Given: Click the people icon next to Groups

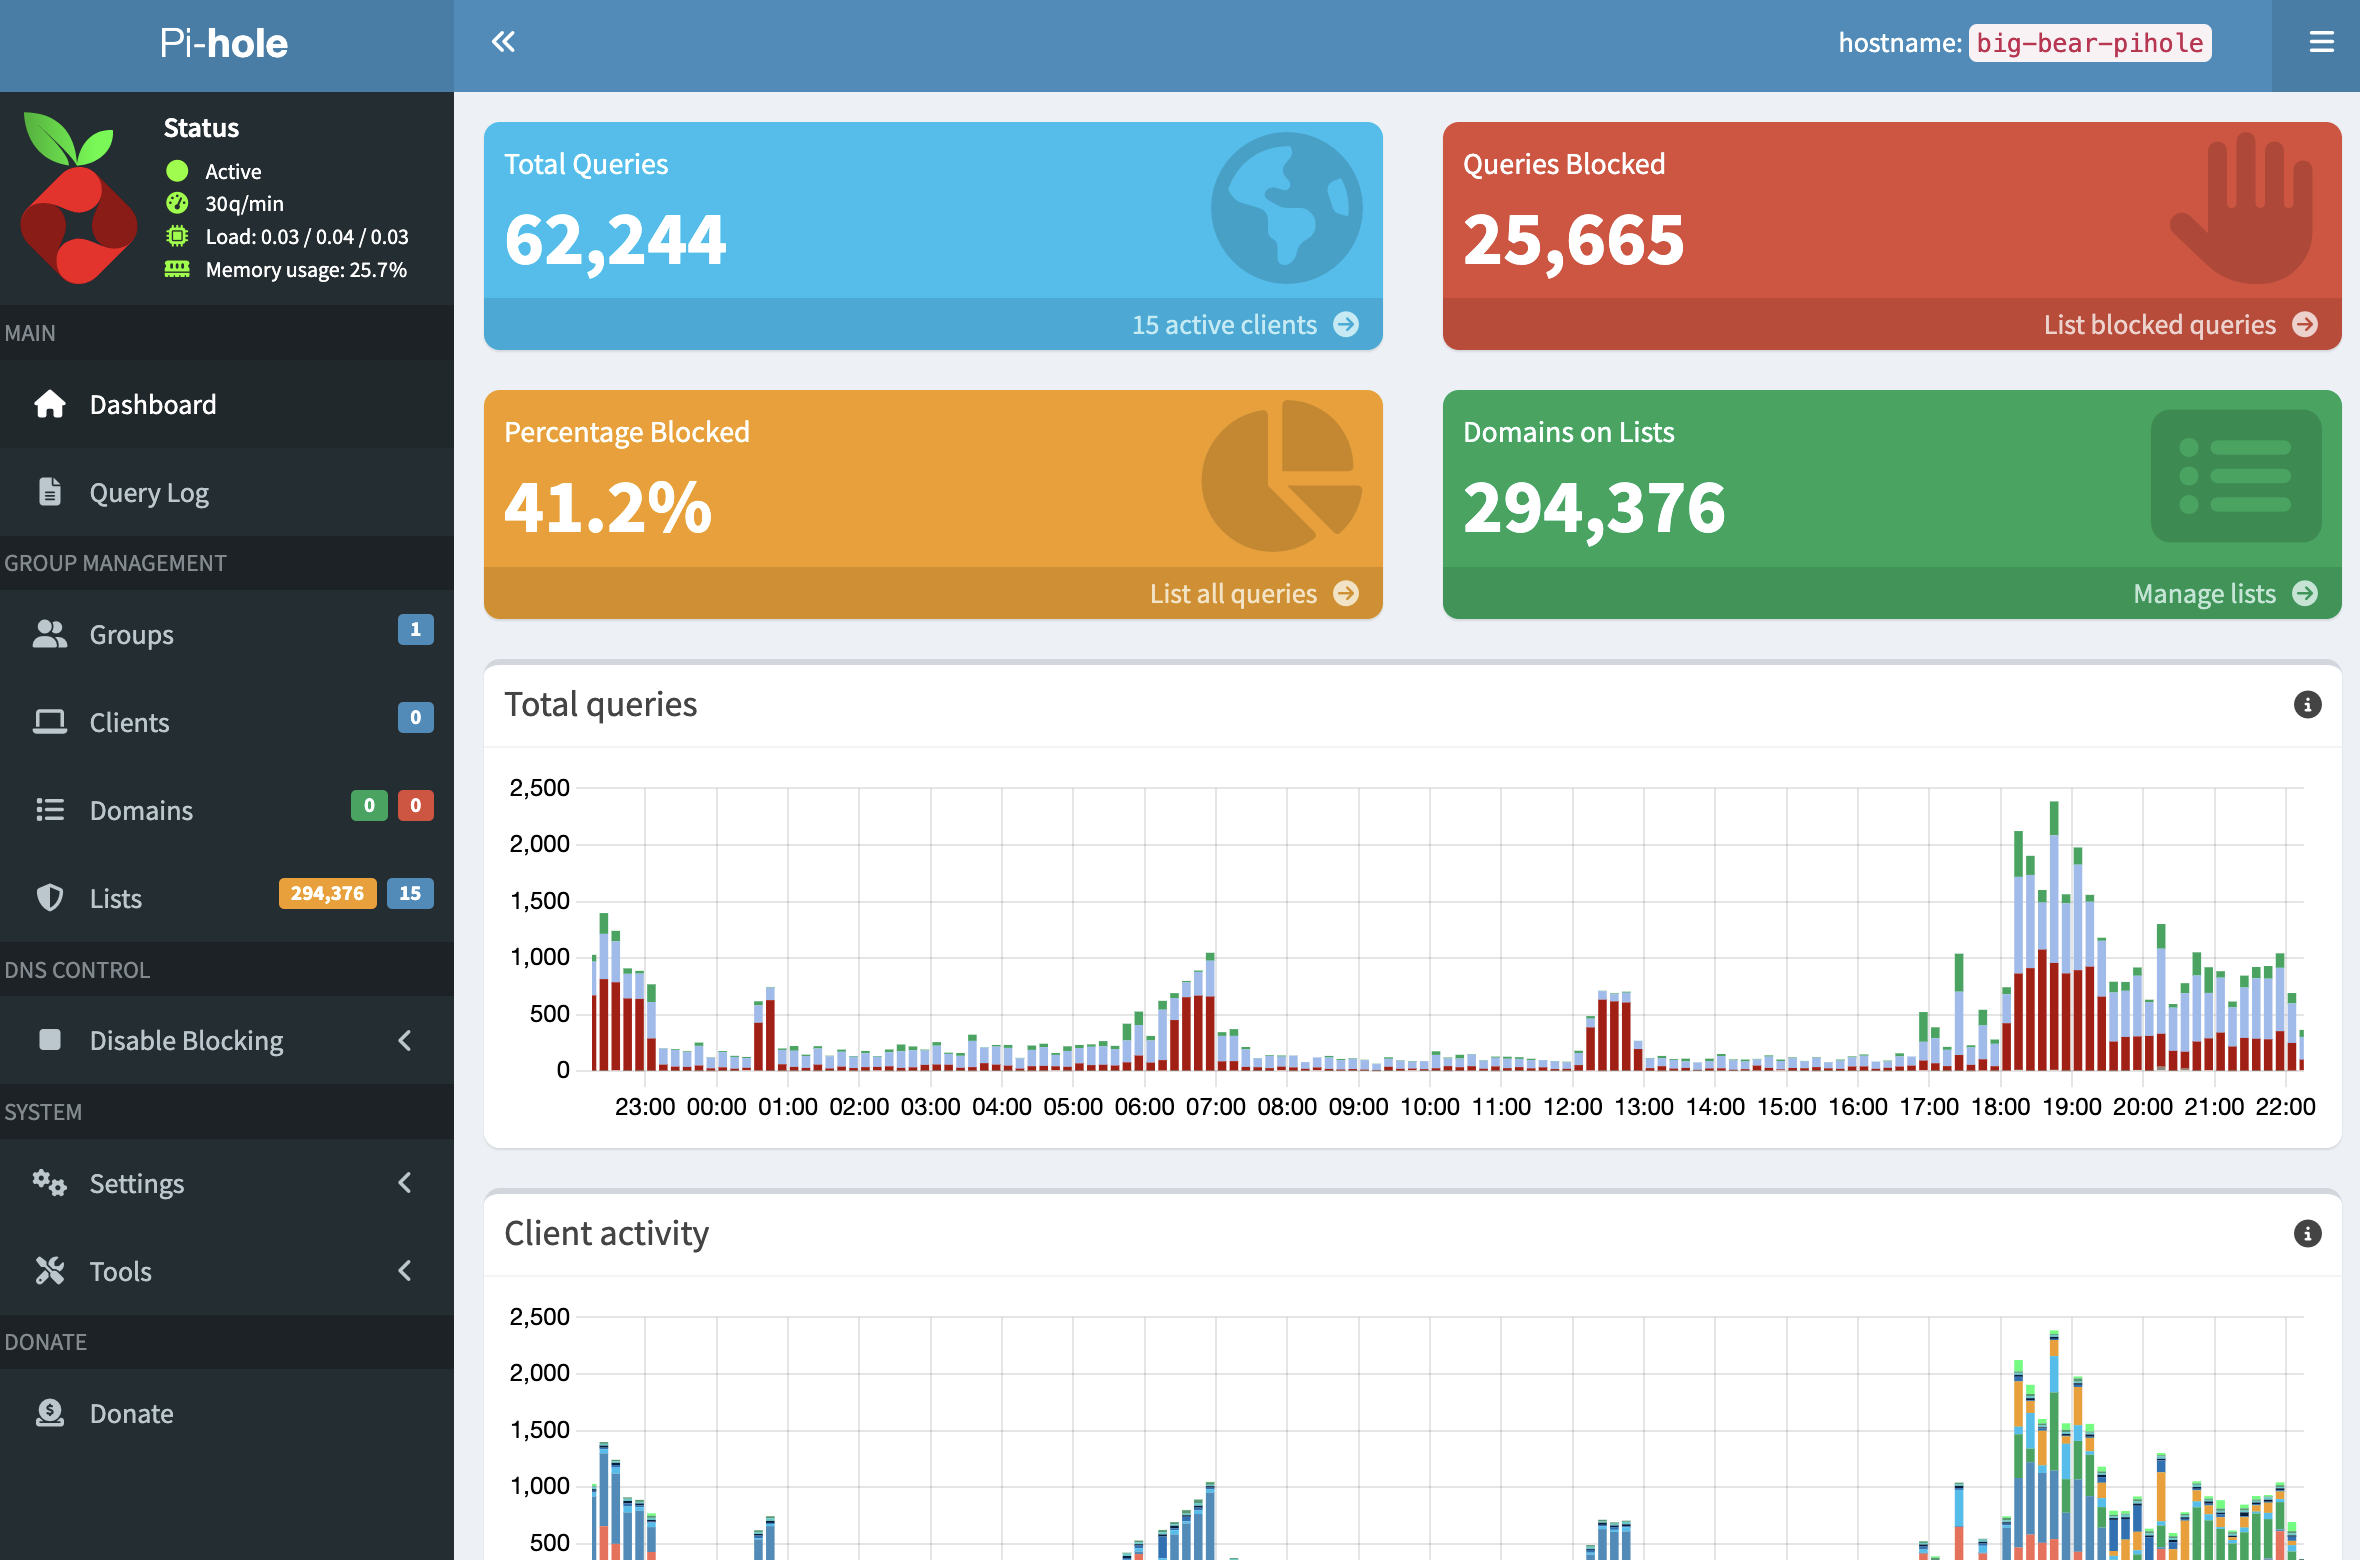Looking at the screenshot, I should (x=49, y=633).
